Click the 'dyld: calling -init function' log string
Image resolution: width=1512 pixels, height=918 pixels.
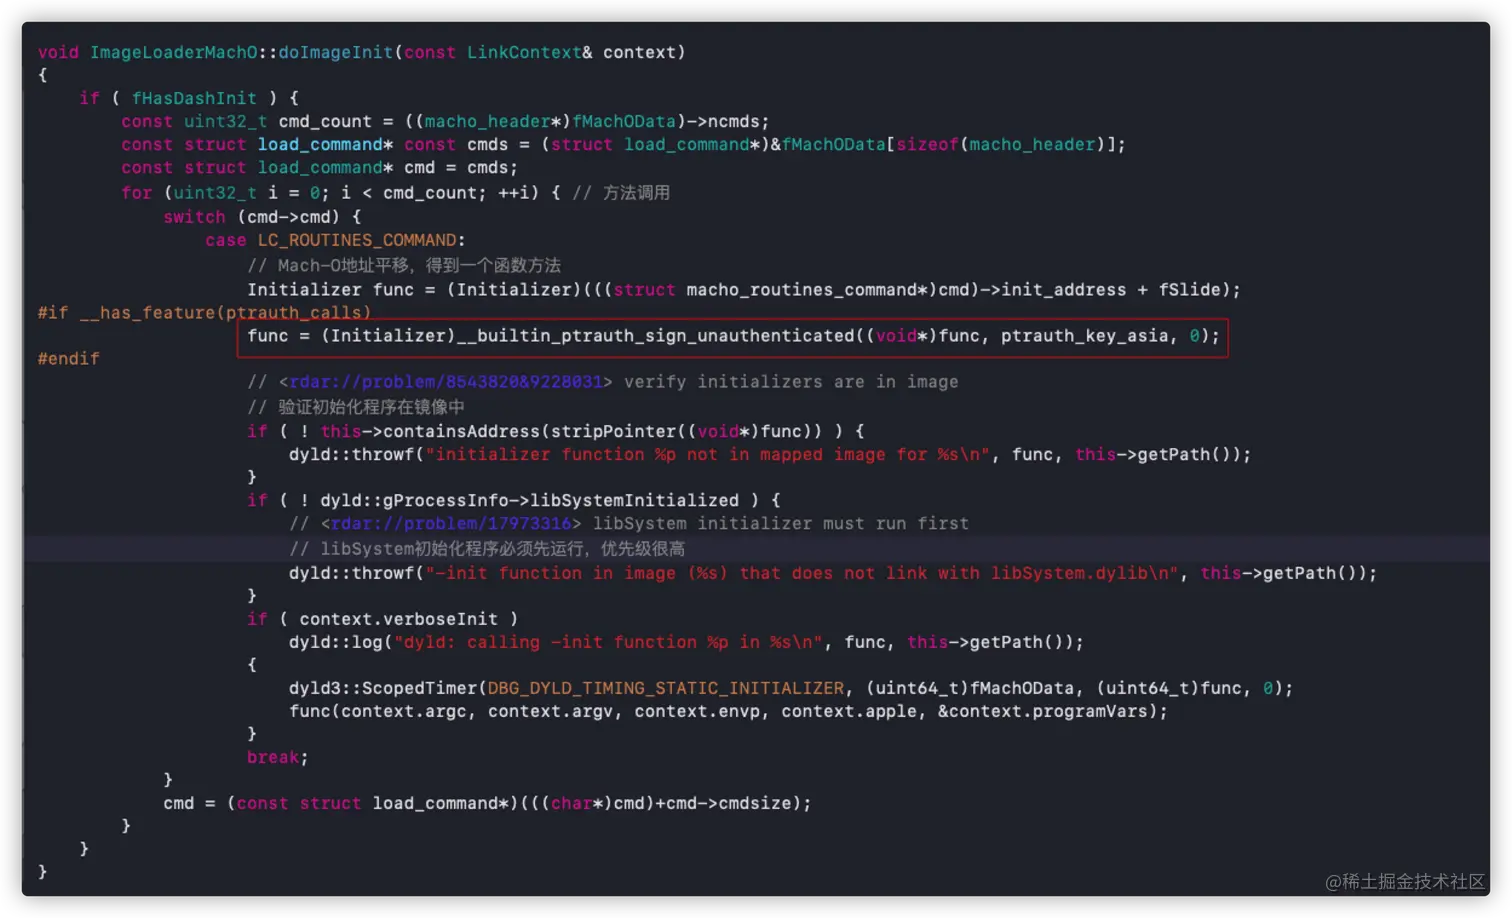608,642
